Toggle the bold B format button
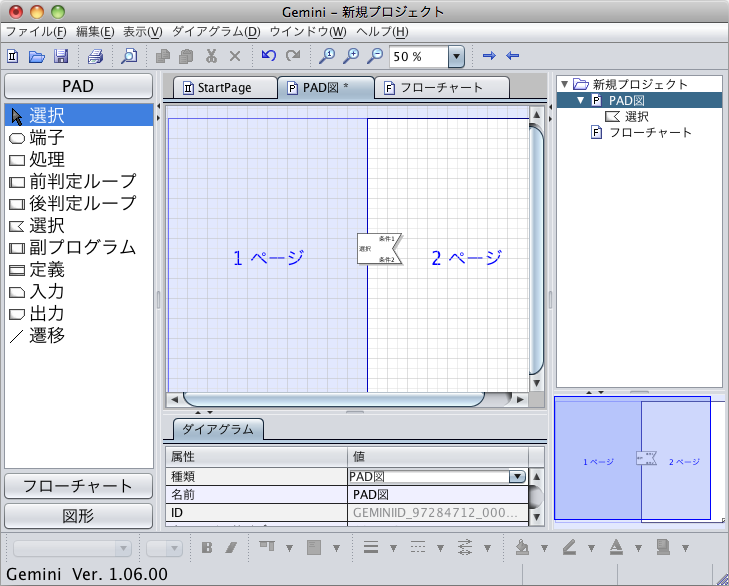Screen dimensions: 729x586 [x=207, y=547]
